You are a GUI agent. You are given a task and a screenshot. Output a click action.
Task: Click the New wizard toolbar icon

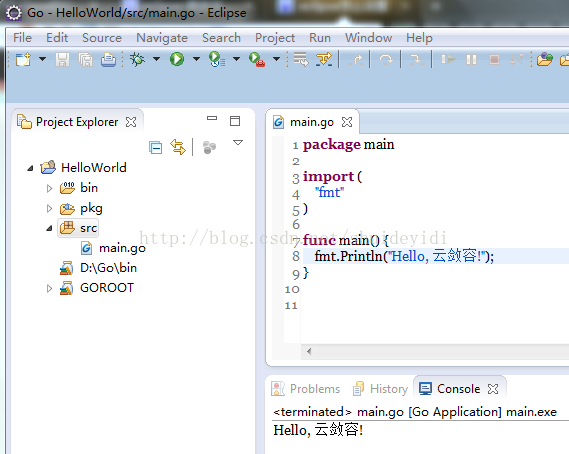click(24, 59)
